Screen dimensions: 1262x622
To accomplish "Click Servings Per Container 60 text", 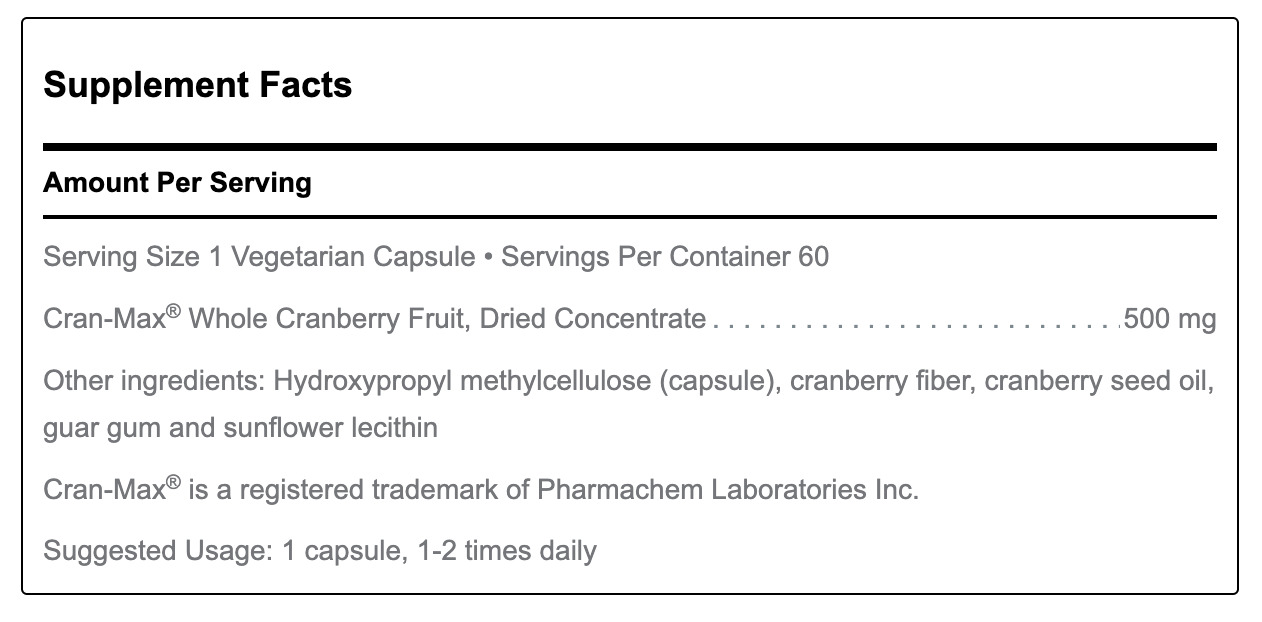I will click(x=665, y=257).
